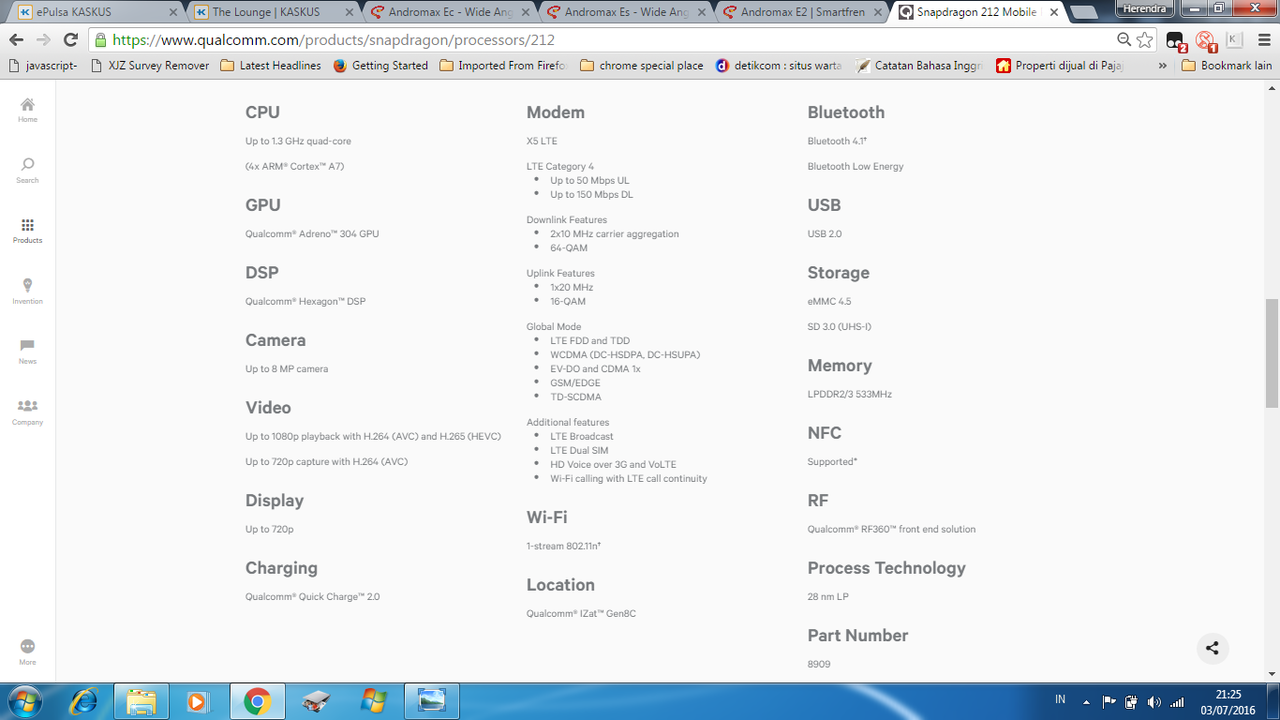Open File Explorer folder icon in taskbar
The height and width of the screenshot is (720, 1280).
(x=141, y=701)
